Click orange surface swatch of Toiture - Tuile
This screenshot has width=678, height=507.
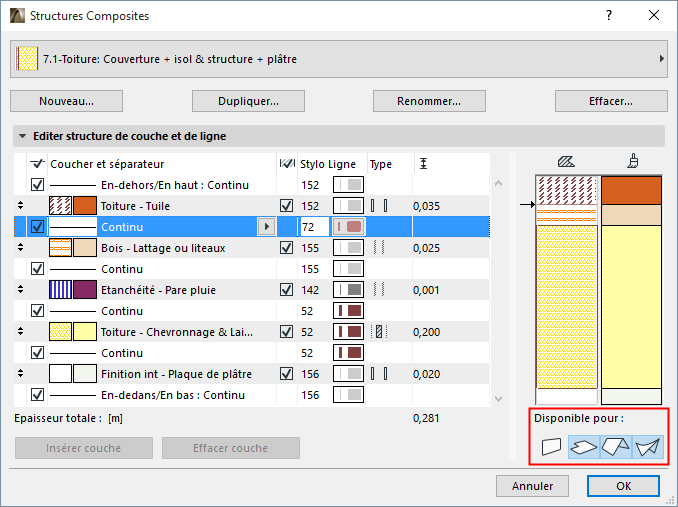85,206
